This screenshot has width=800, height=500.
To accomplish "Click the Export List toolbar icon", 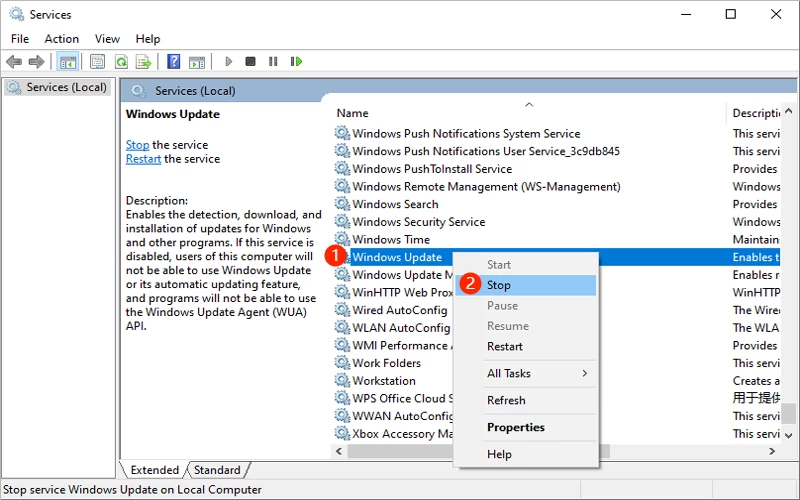I will point(144,62).
